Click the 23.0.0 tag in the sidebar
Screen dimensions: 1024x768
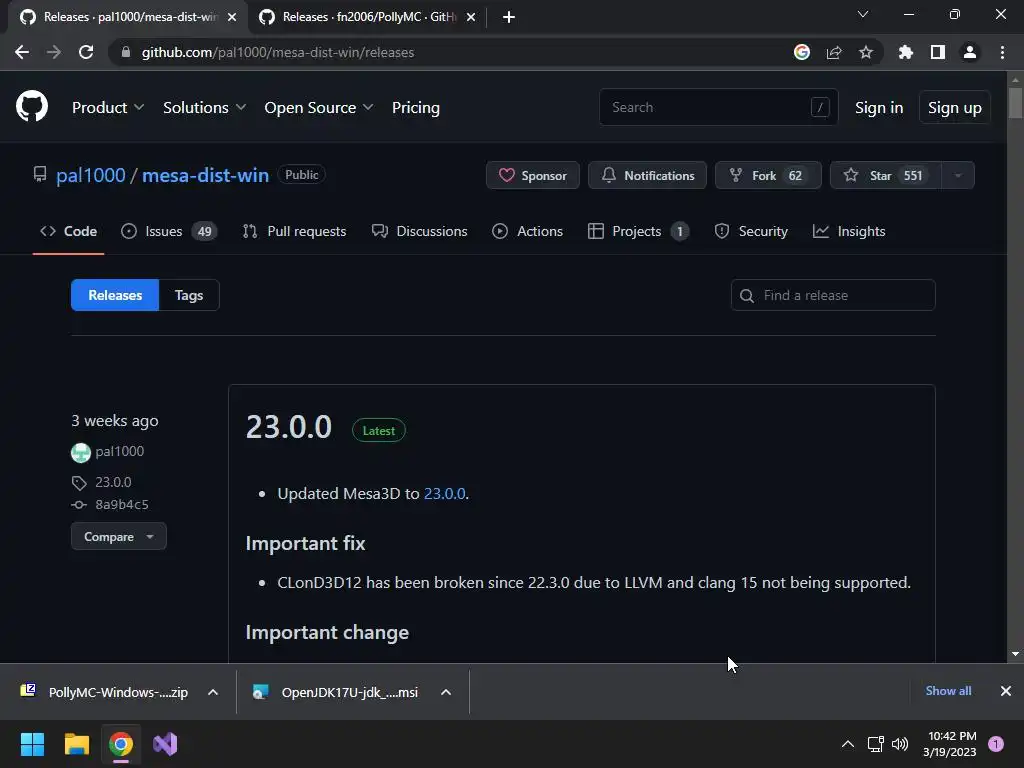113,482
